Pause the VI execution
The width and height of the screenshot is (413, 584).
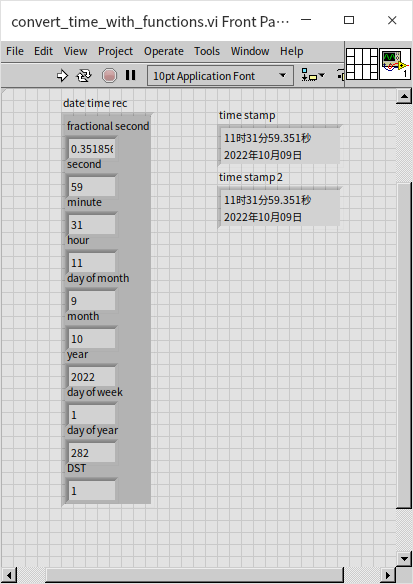tap(130, 76)
